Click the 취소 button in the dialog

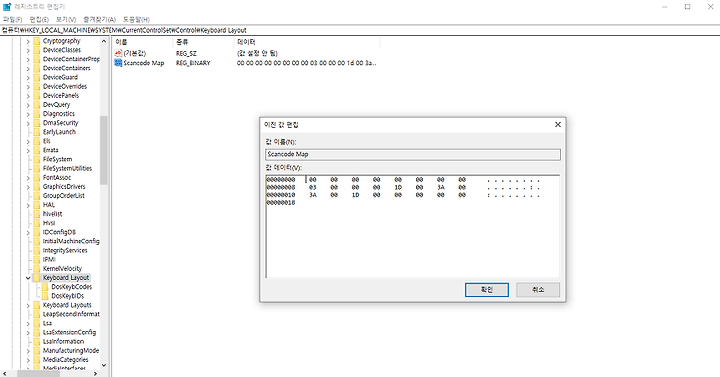coord(538,290)
